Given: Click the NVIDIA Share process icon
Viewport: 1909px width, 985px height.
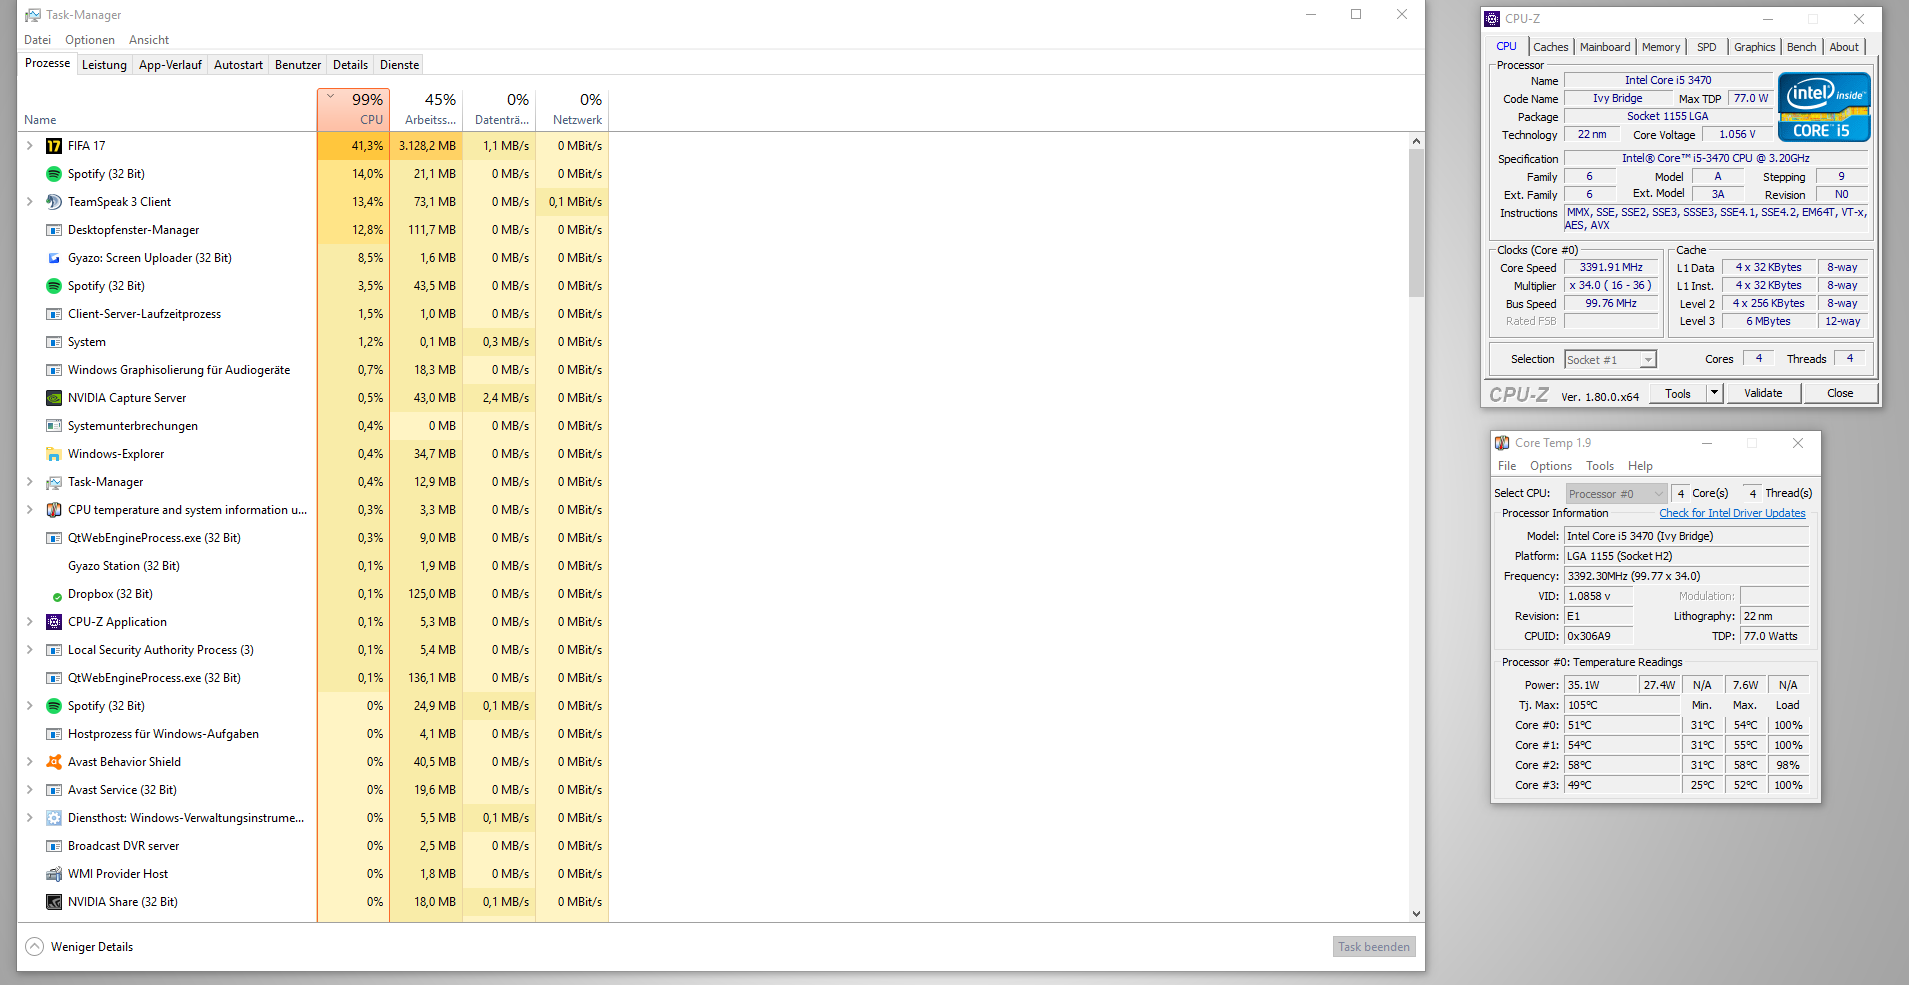Looking at the screenshot, I should [x=54, y=902].
